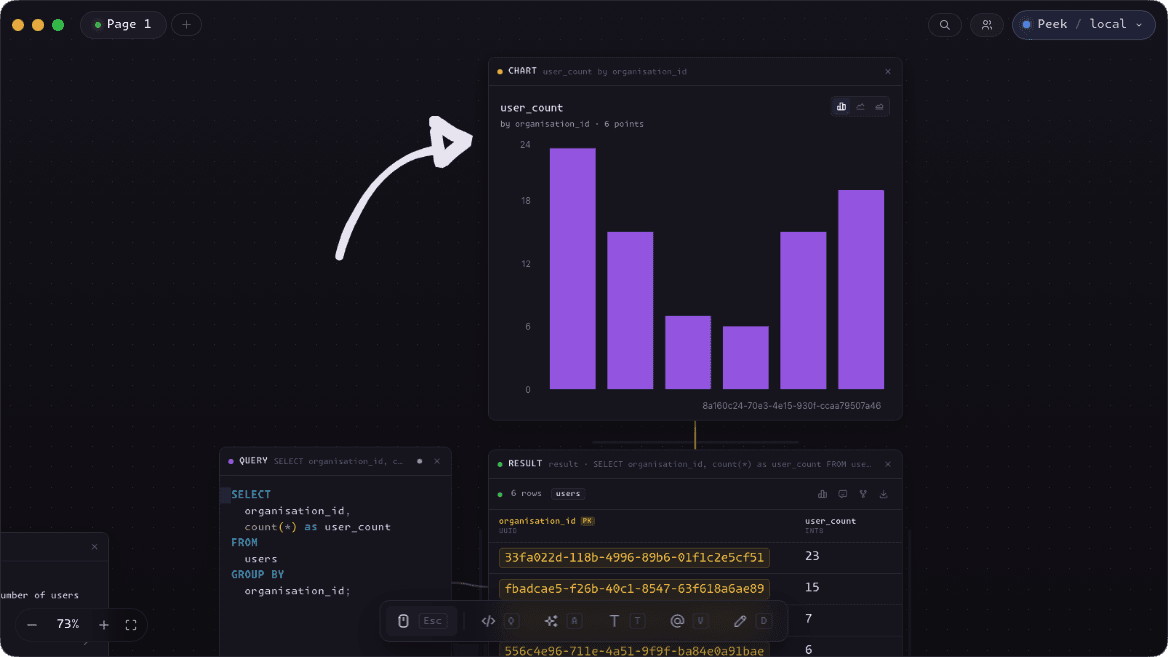Pick the pencil draw tool
Viewport: 1168px width, 657px height.
click(x=740, y=621)
